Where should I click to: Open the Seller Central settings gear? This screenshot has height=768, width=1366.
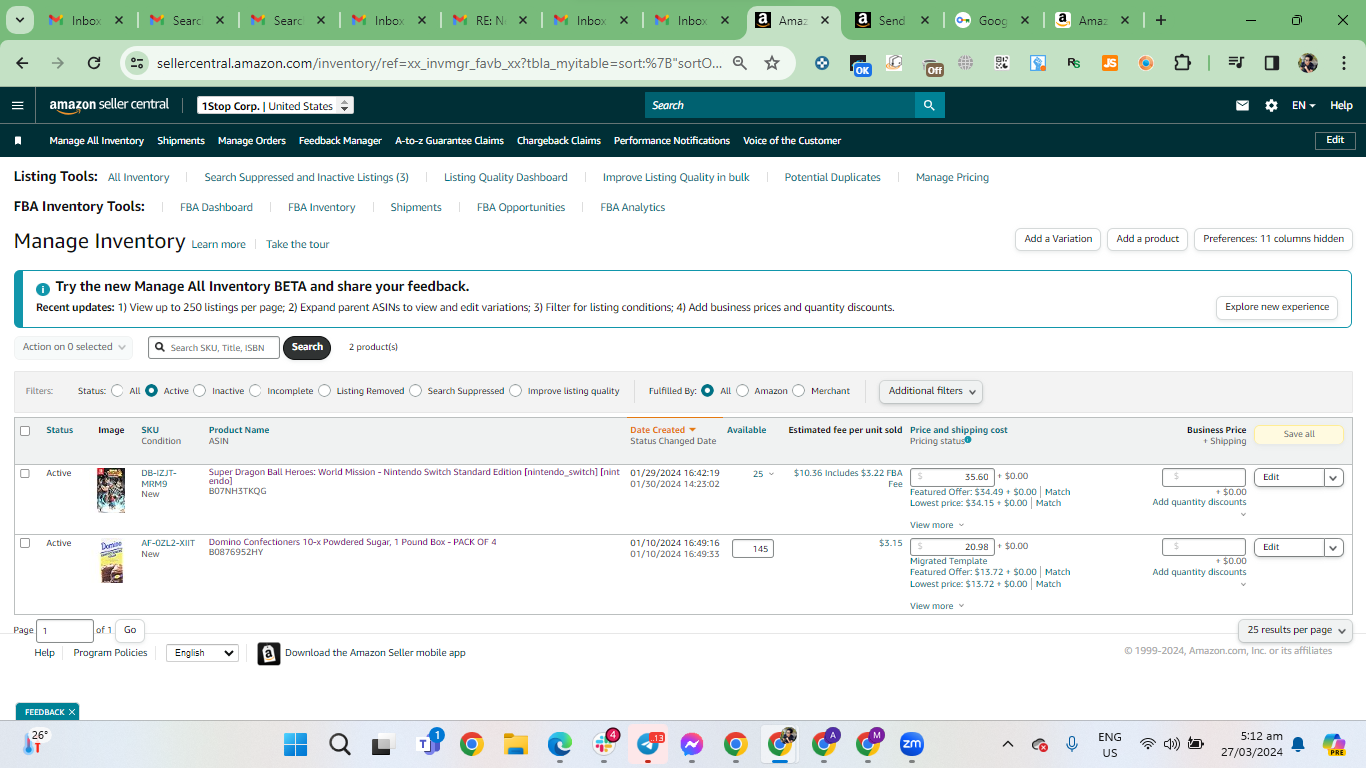point(1271,105)
